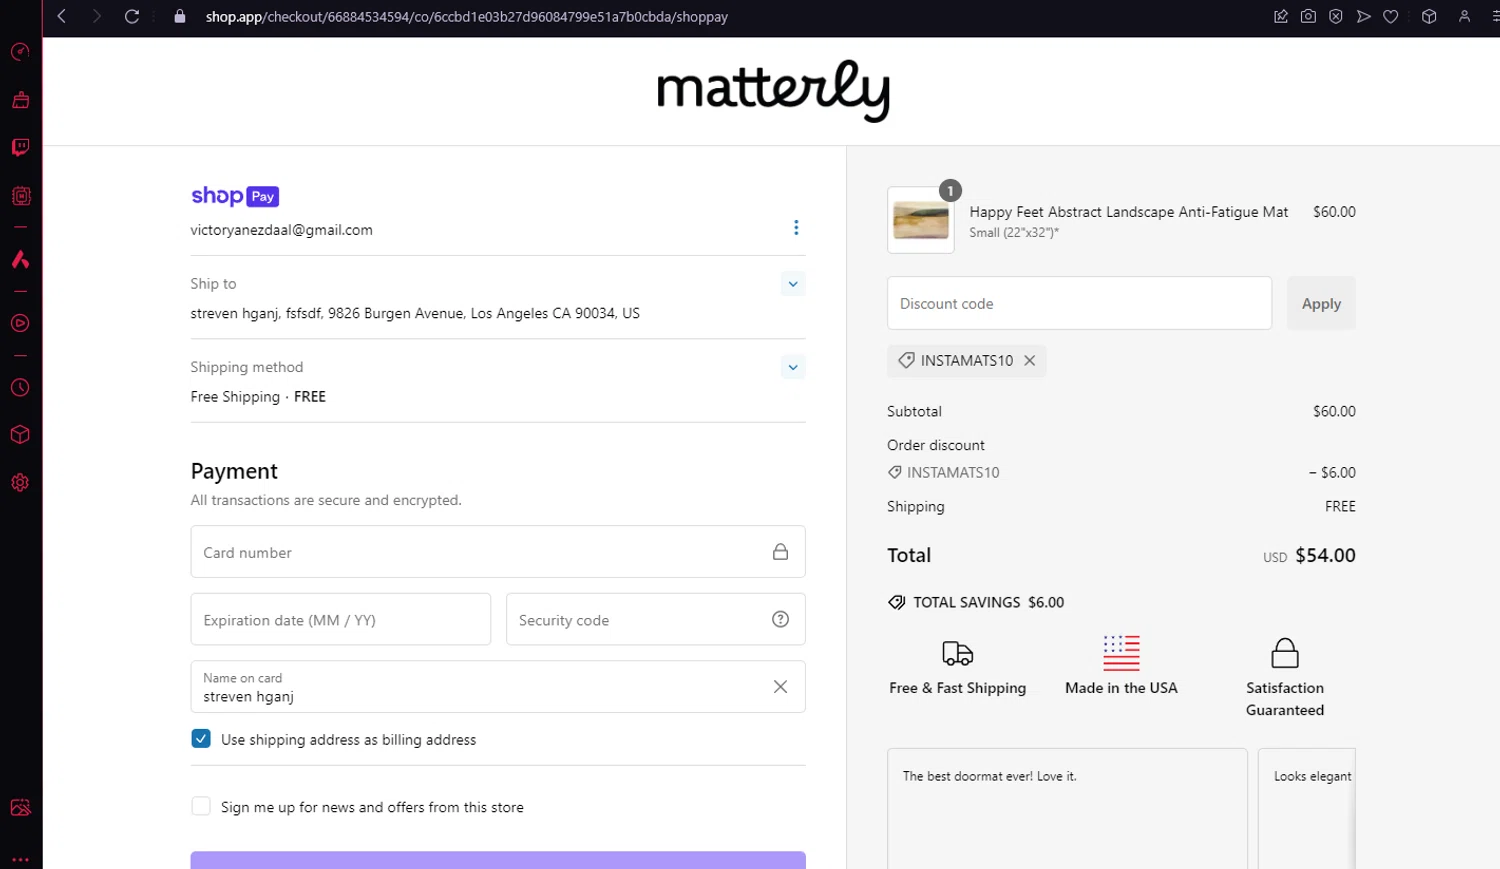Take a snapshot with the camera icon

point(1308,16)
